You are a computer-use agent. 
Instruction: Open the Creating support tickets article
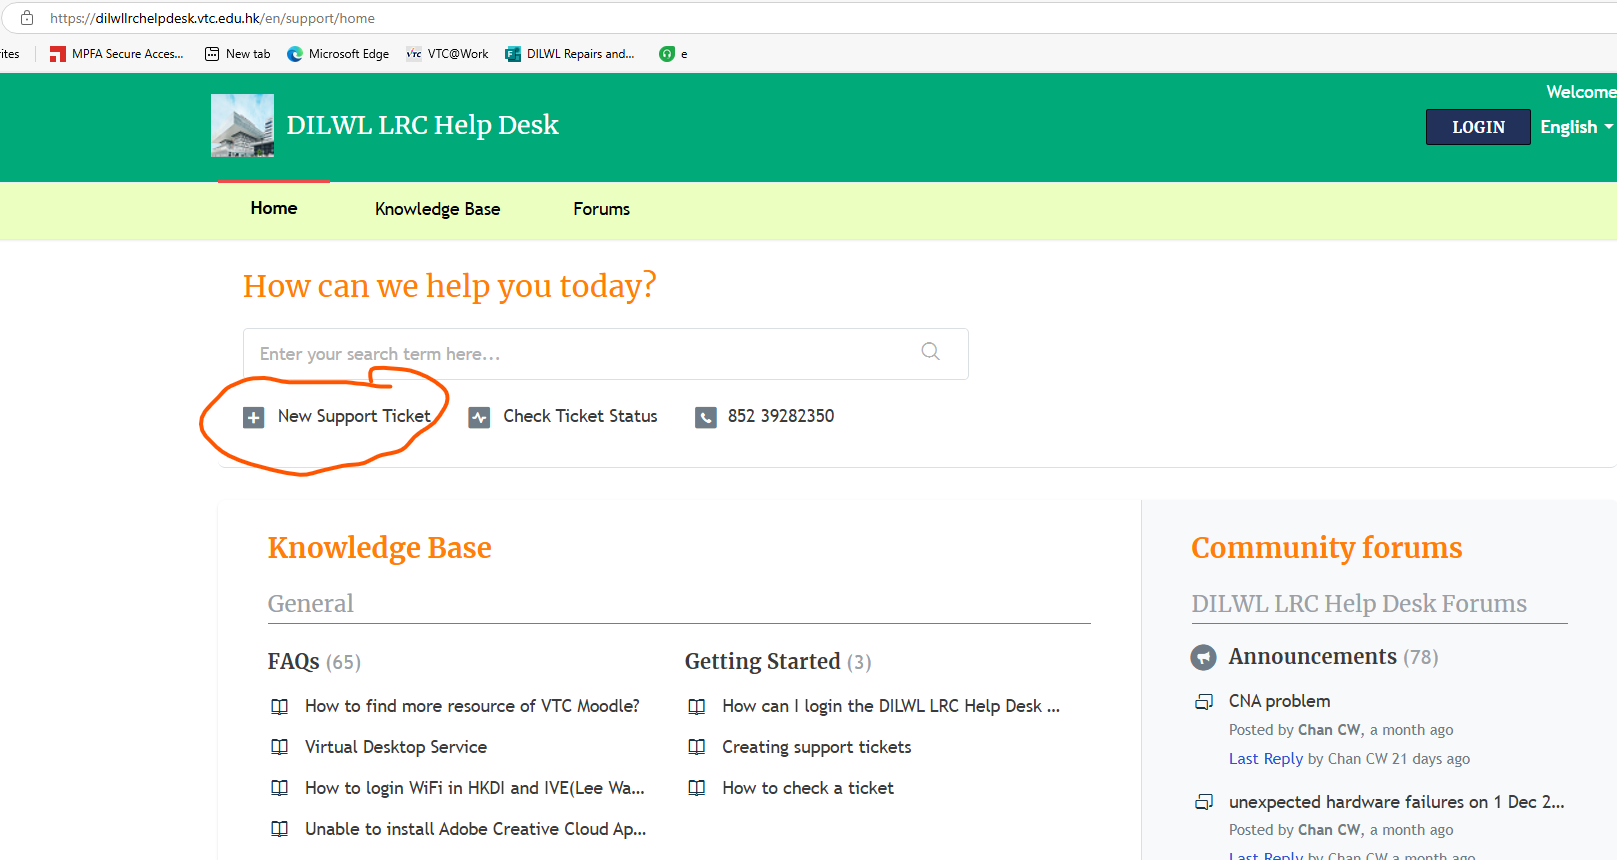817,747
